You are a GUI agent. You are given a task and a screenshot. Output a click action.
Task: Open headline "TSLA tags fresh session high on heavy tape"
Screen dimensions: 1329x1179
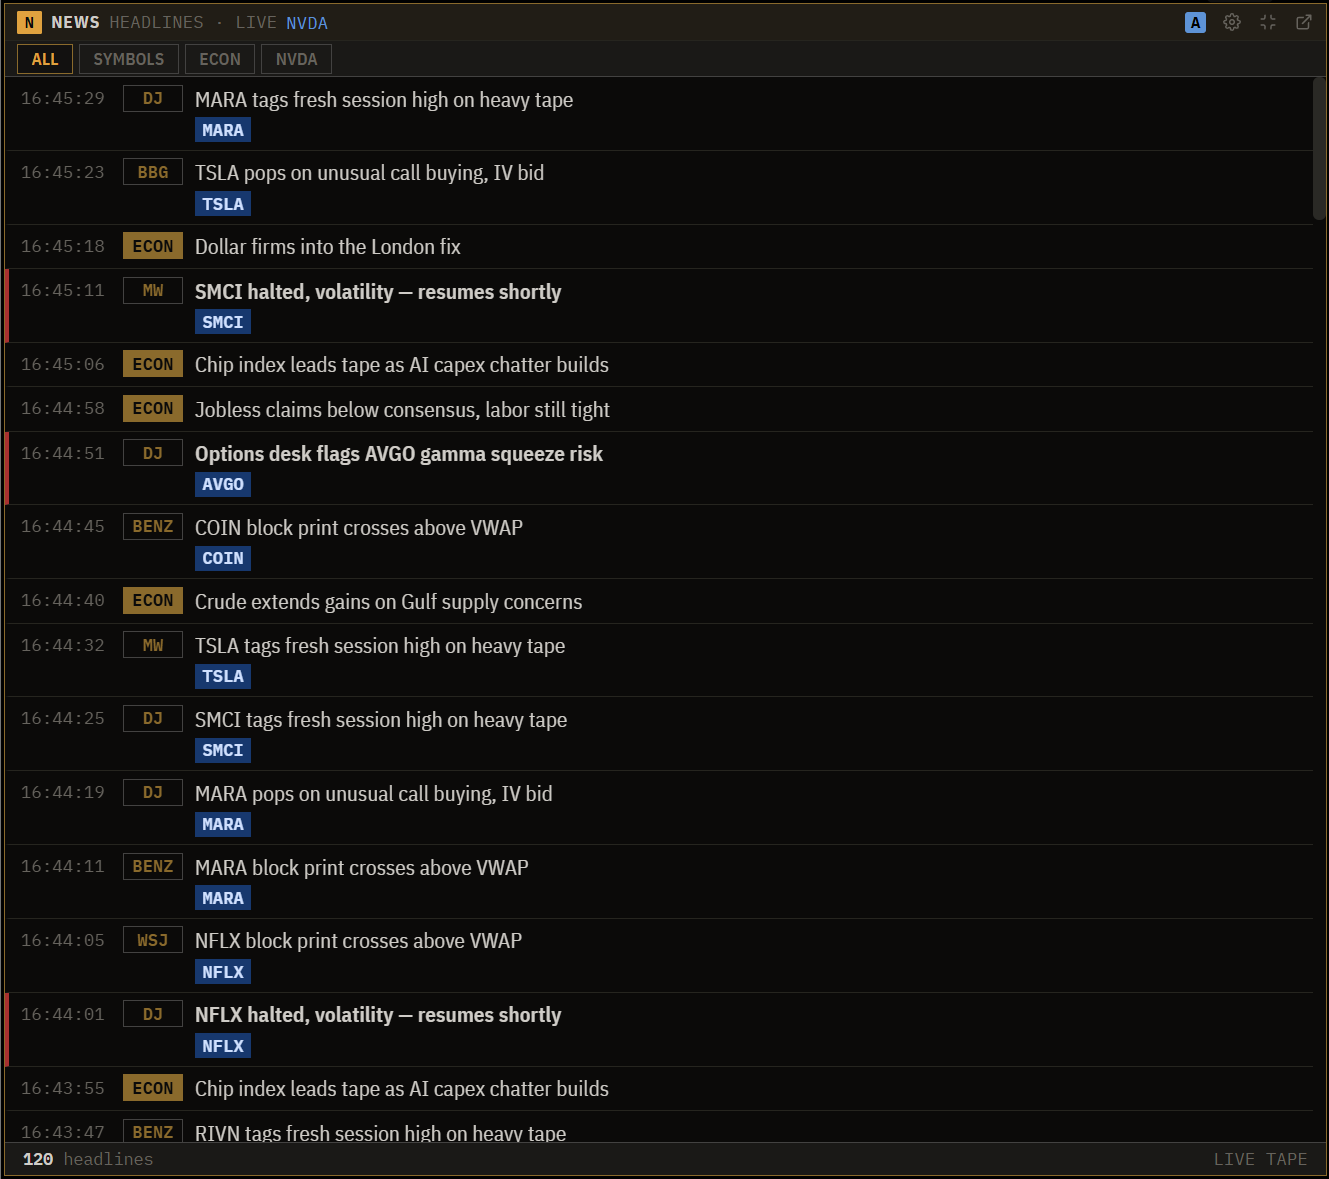380,646
